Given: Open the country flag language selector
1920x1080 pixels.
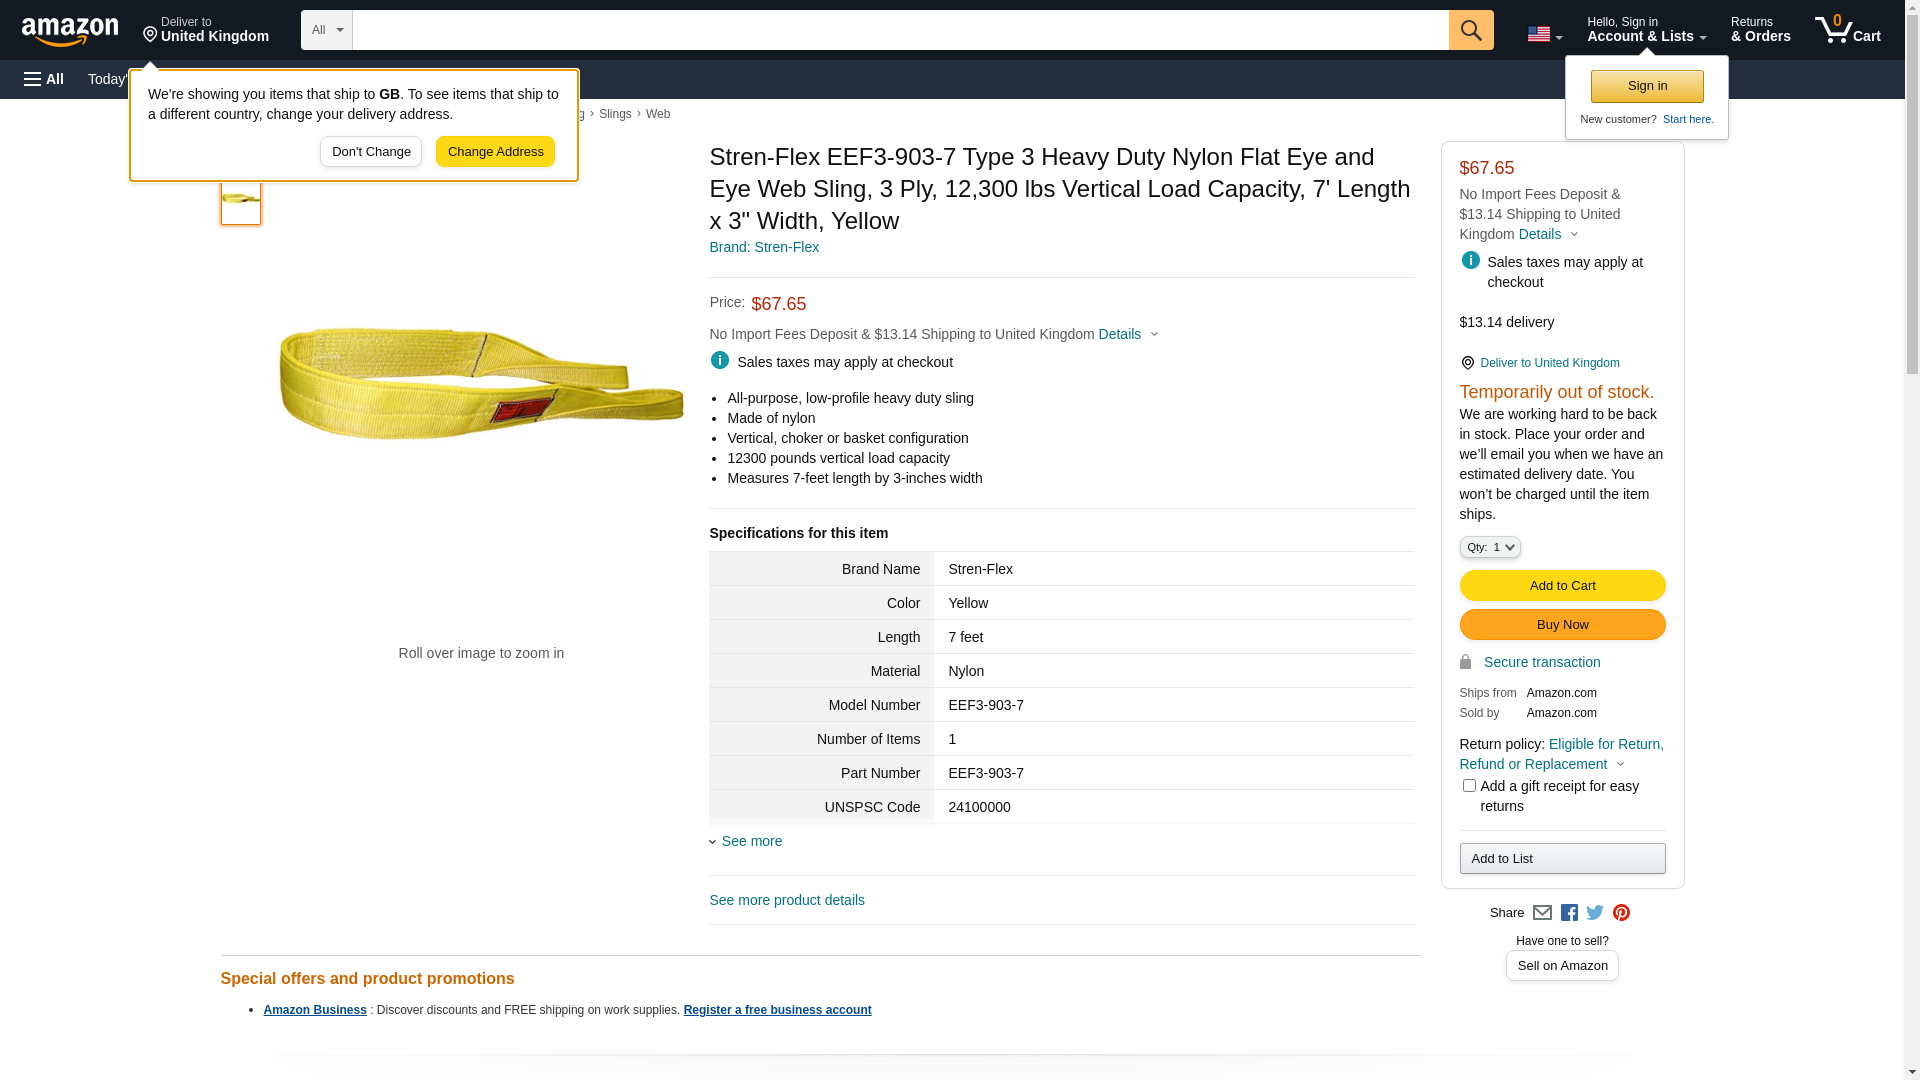Looking at the screenshot, I should click(x=1544, y=34).
